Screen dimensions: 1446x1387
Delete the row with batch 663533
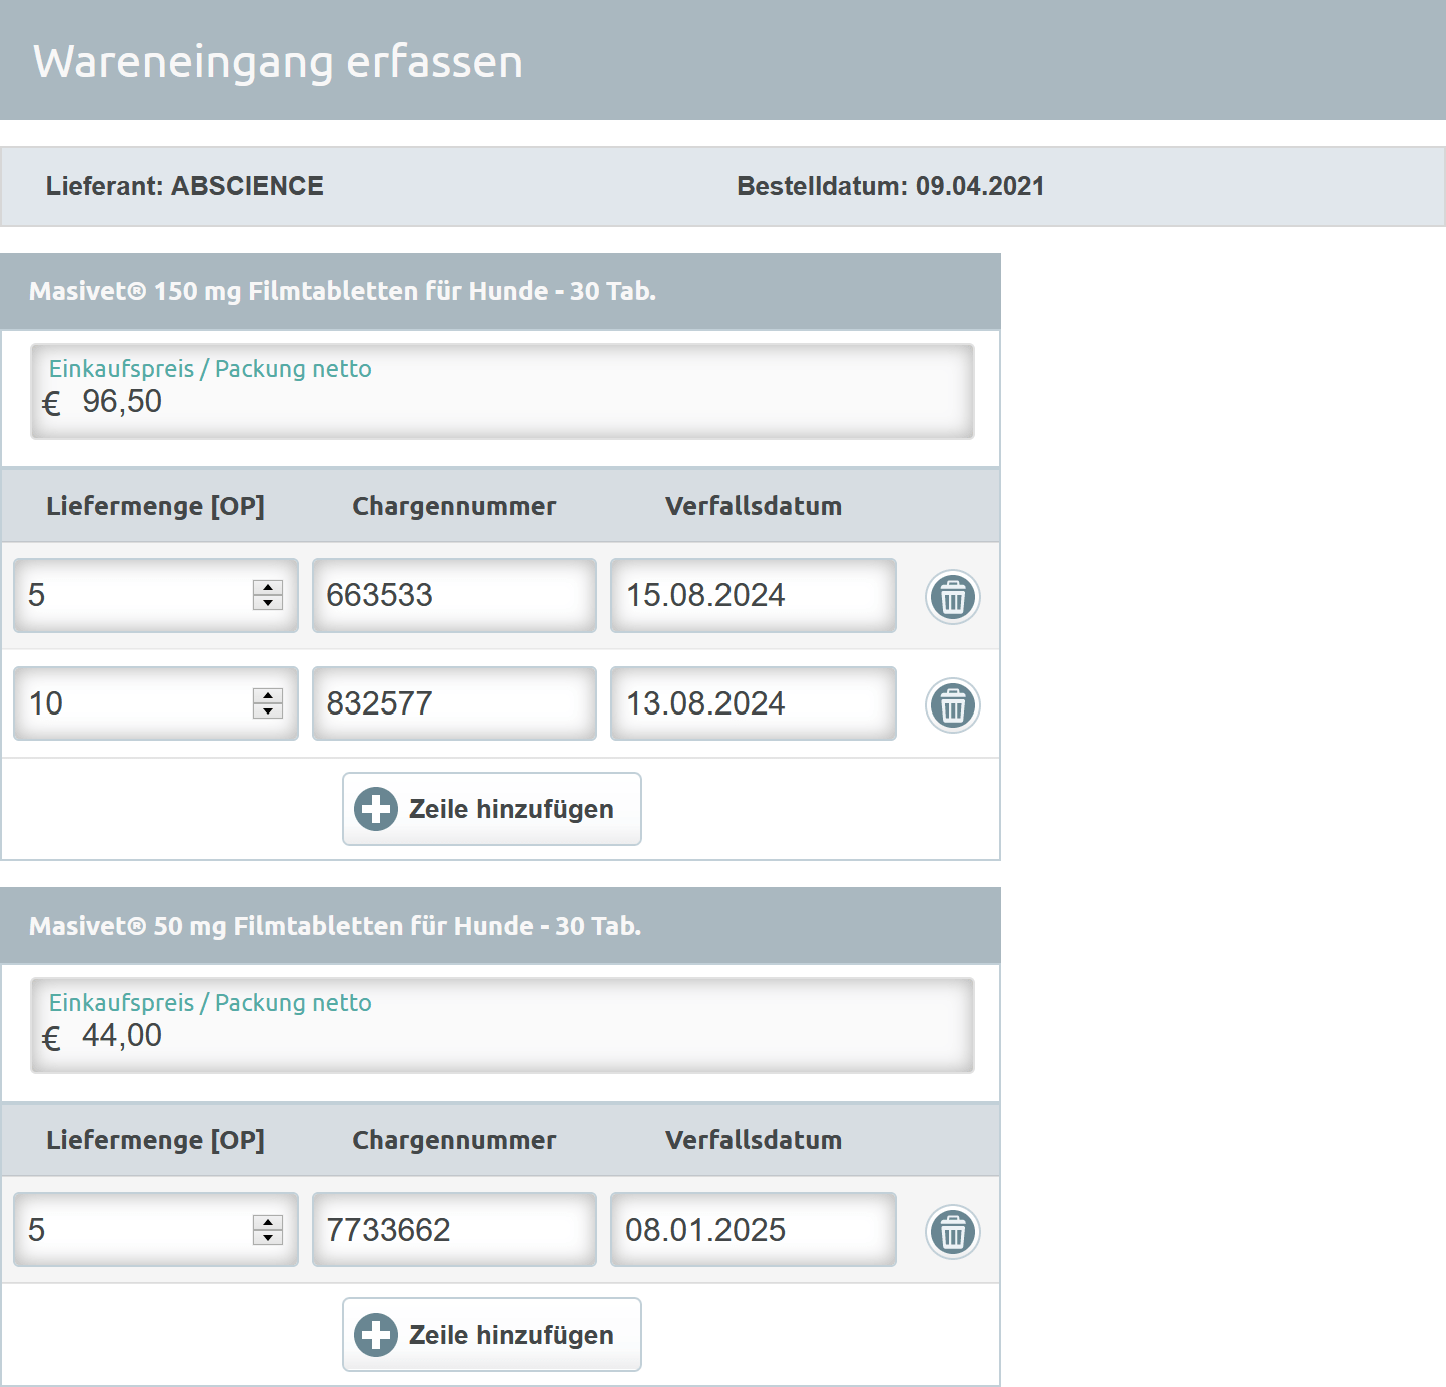coord(953,597)
